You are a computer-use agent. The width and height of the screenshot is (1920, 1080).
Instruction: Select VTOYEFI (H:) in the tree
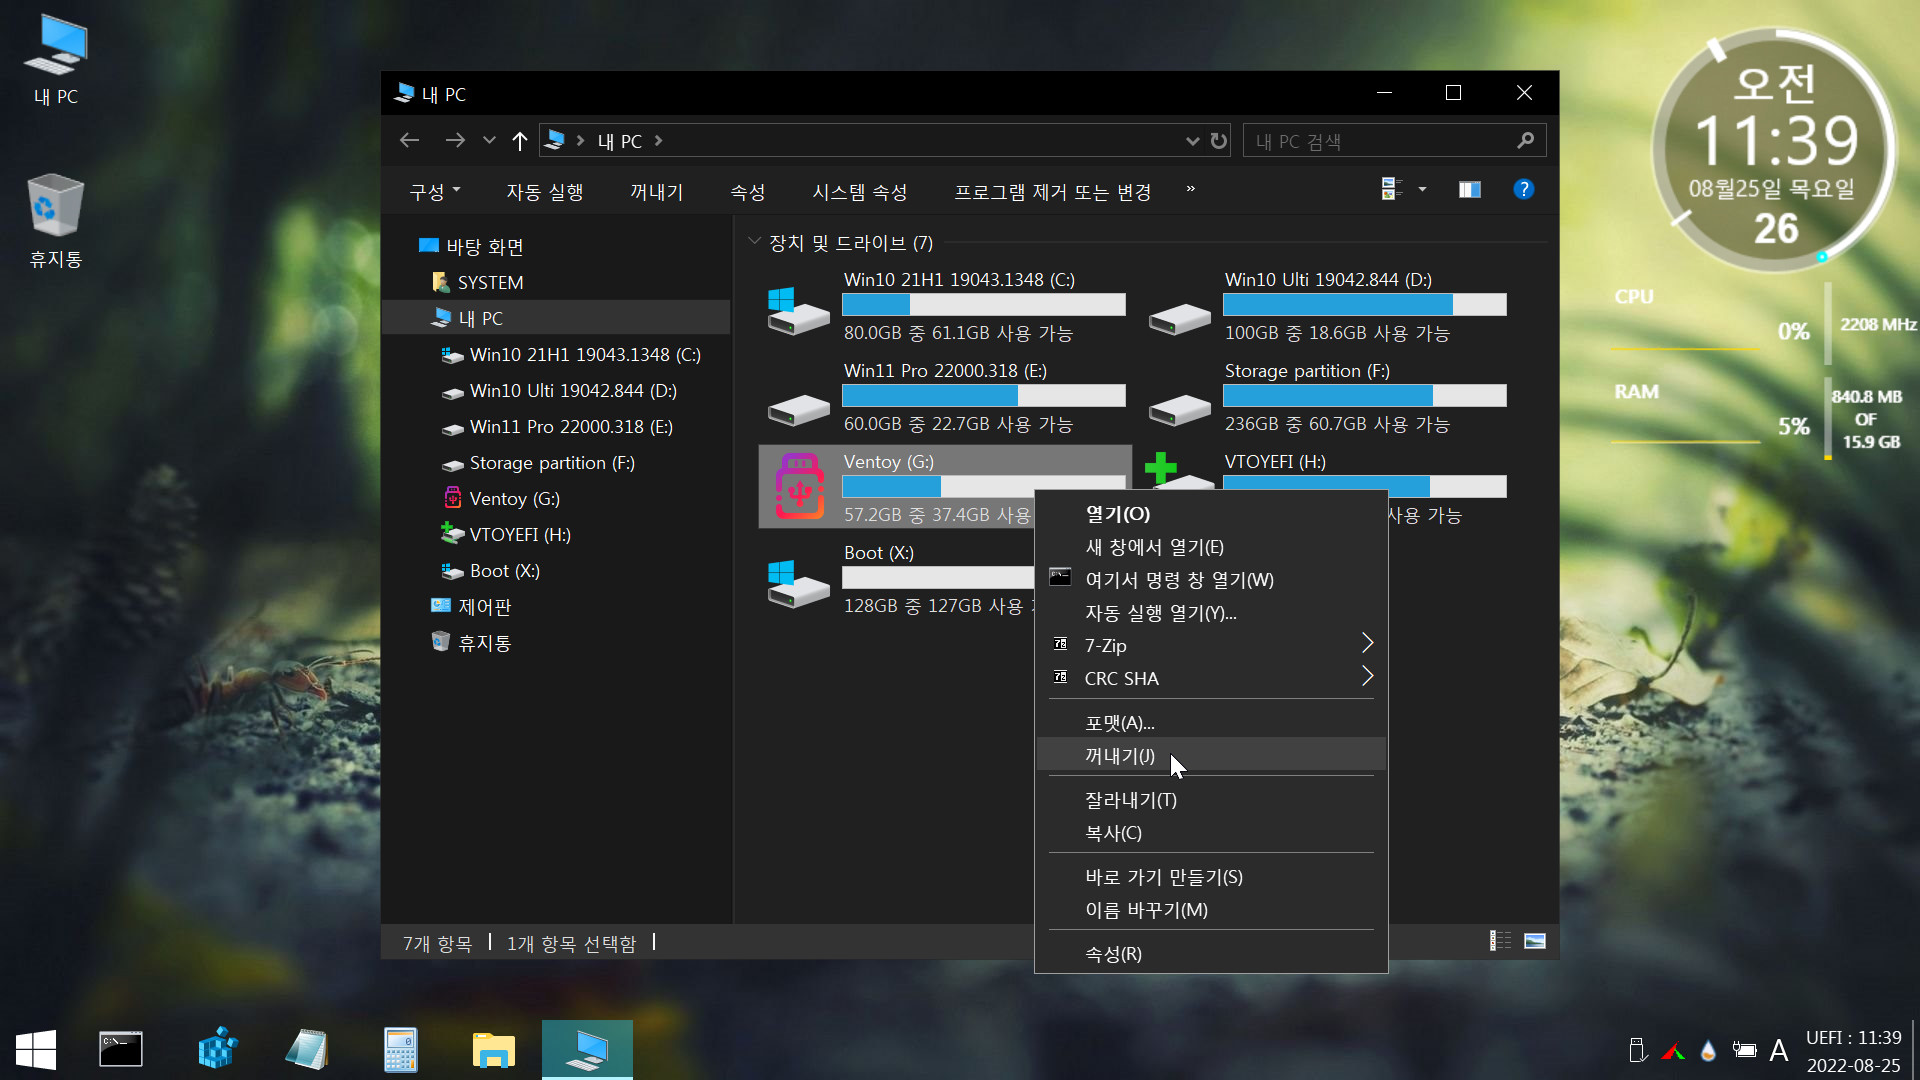click(x=520, y=534)
